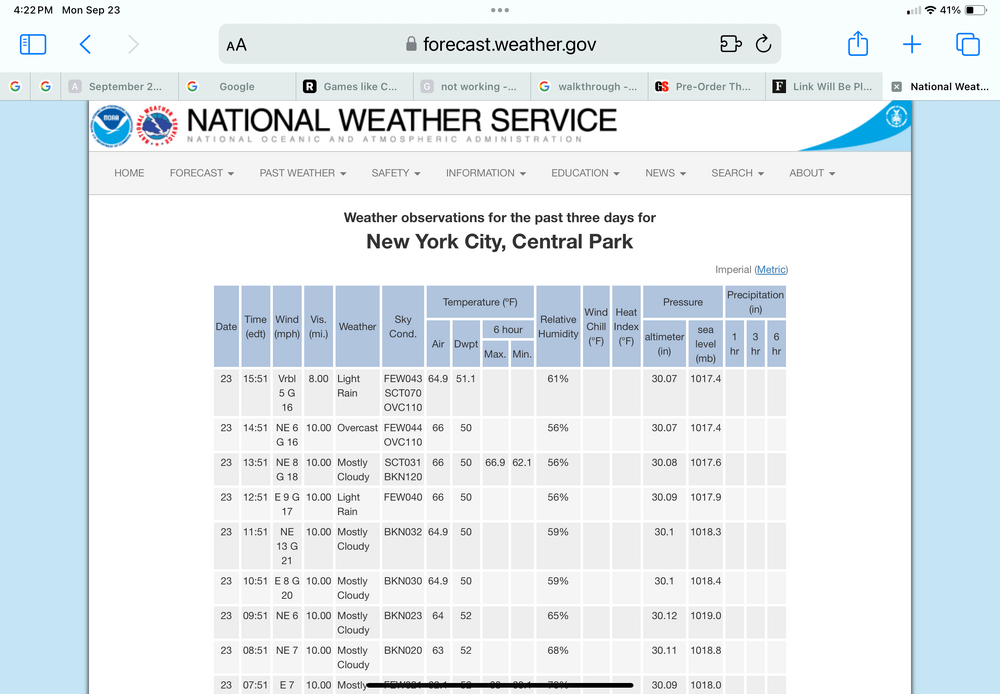Switch units via the Metric link
The width and height of the screenshot is (1000, 694).
[x=771, y=269]
